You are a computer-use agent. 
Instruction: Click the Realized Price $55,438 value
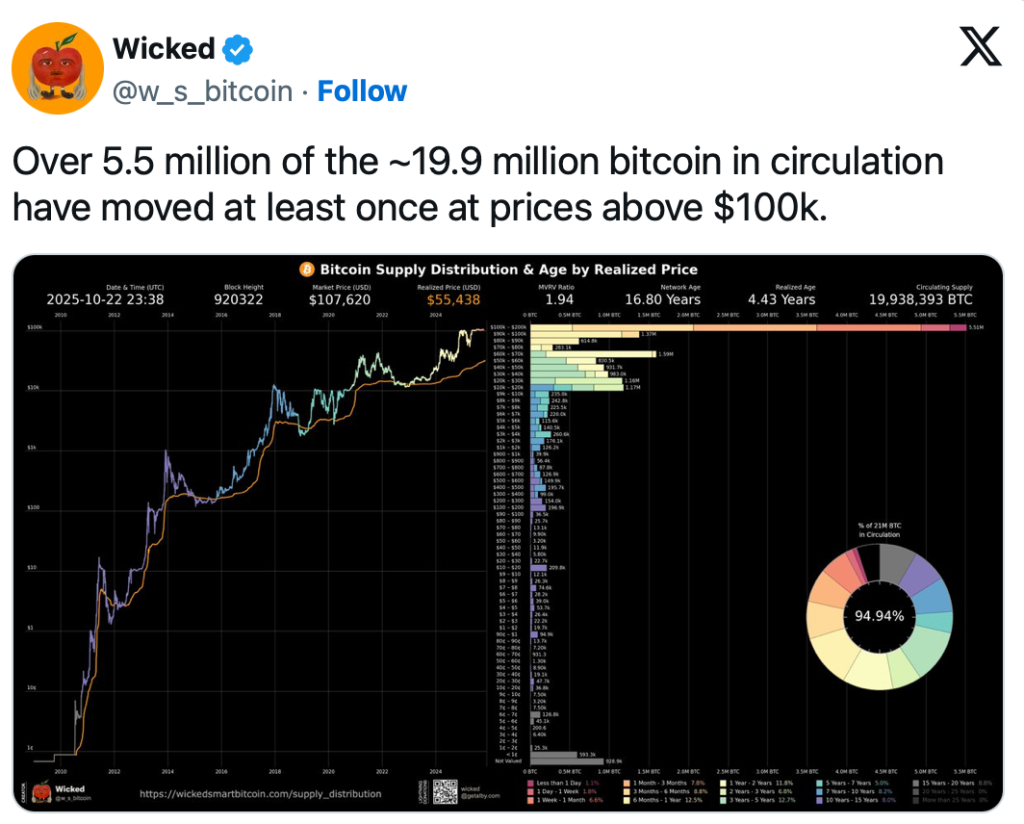pos(451,299)
